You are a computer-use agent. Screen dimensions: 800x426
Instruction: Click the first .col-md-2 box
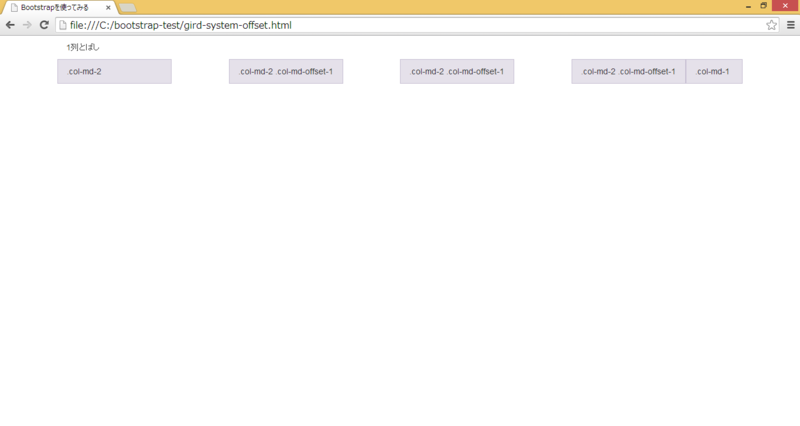pos(114,71)
